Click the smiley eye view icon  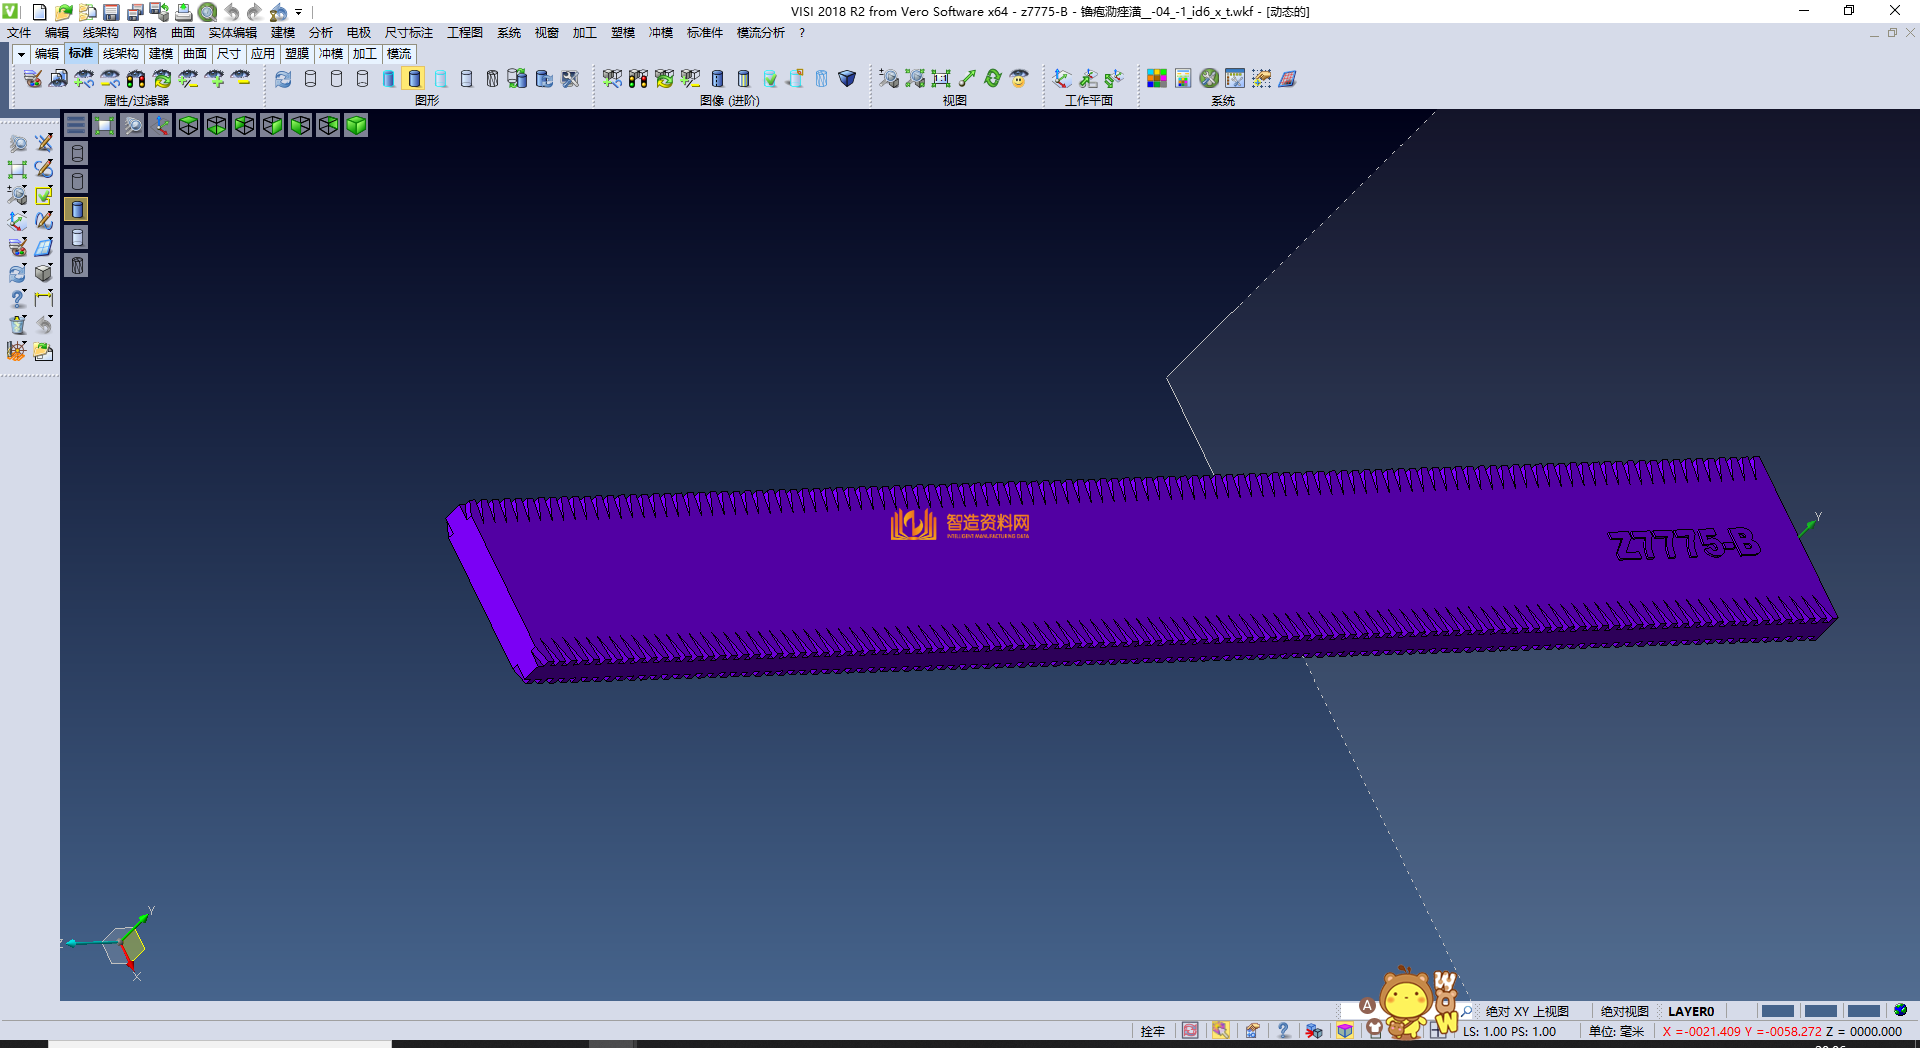click(x=1019, y=79)
